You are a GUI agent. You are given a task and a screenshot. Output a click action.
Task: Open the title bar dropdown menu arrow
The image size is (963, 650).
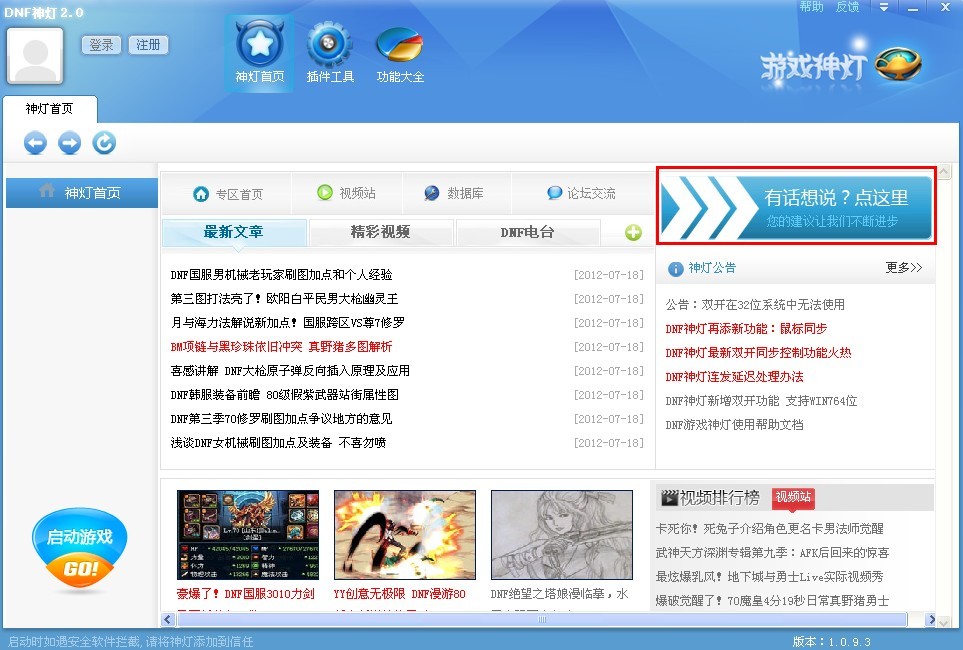click(x=883, y=8)
